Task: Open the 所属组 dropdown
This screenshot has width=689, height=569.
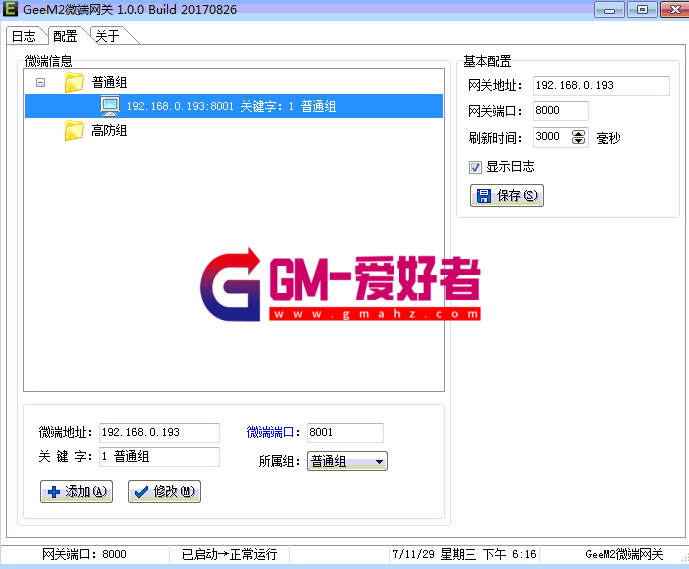Action: 347,461
